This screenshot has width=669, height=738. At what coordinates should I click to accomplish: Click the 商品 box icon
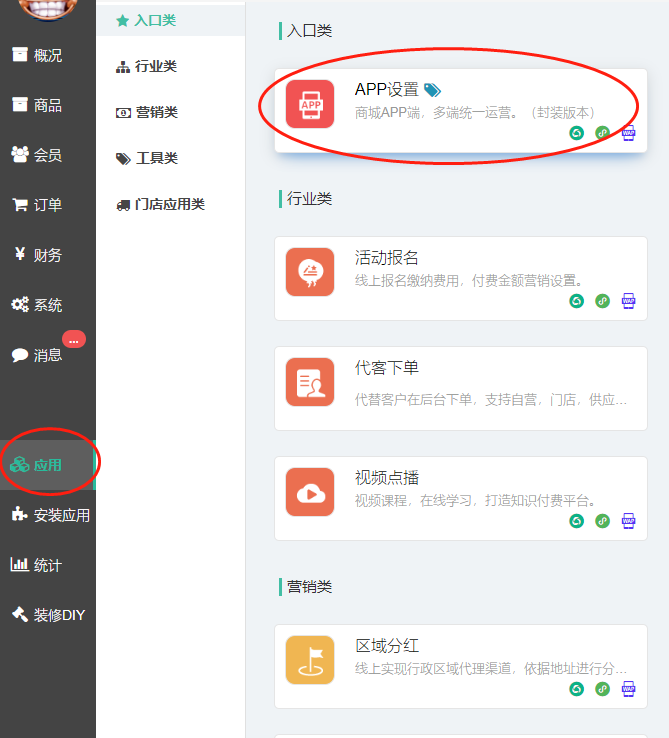click(x=20, y=104)
